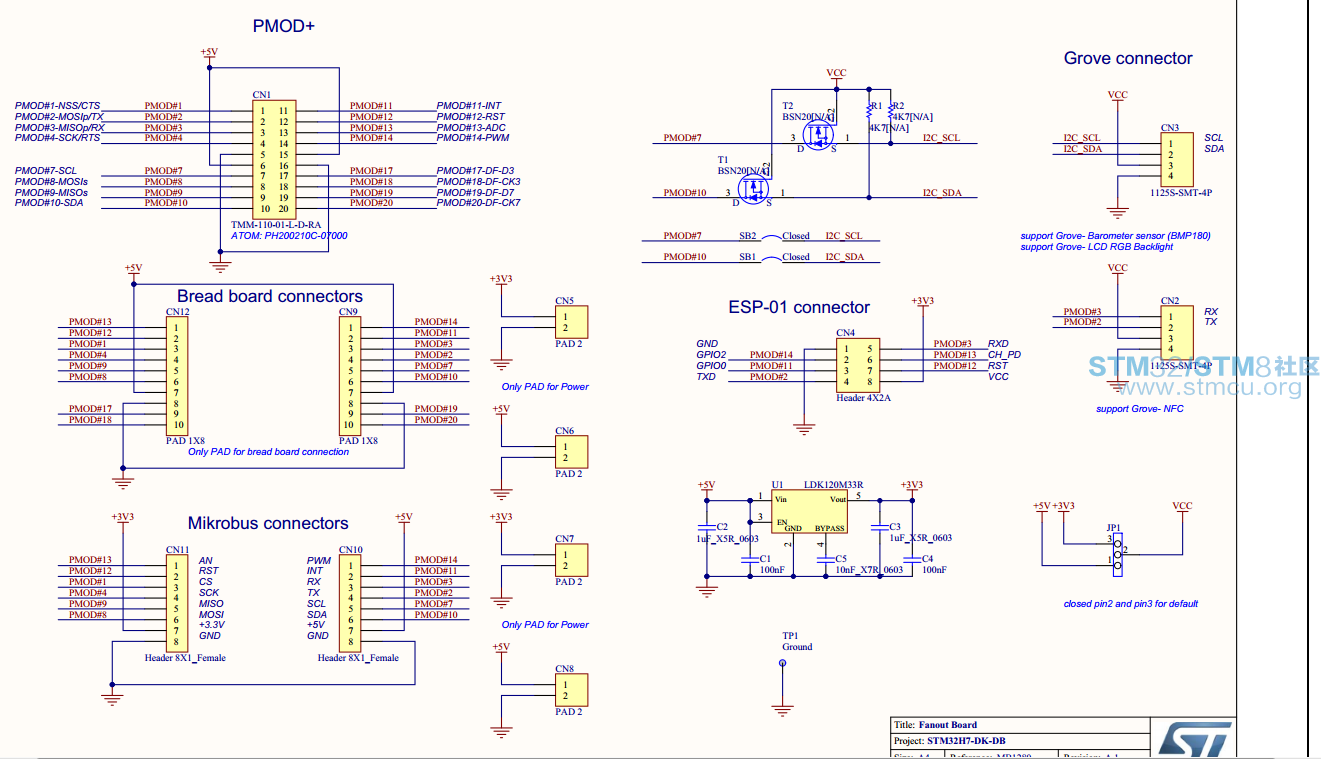The width and height of the screenshot is (1321, 759).
Task: Click the TP1 ground test point symbol
Action: 782,663
